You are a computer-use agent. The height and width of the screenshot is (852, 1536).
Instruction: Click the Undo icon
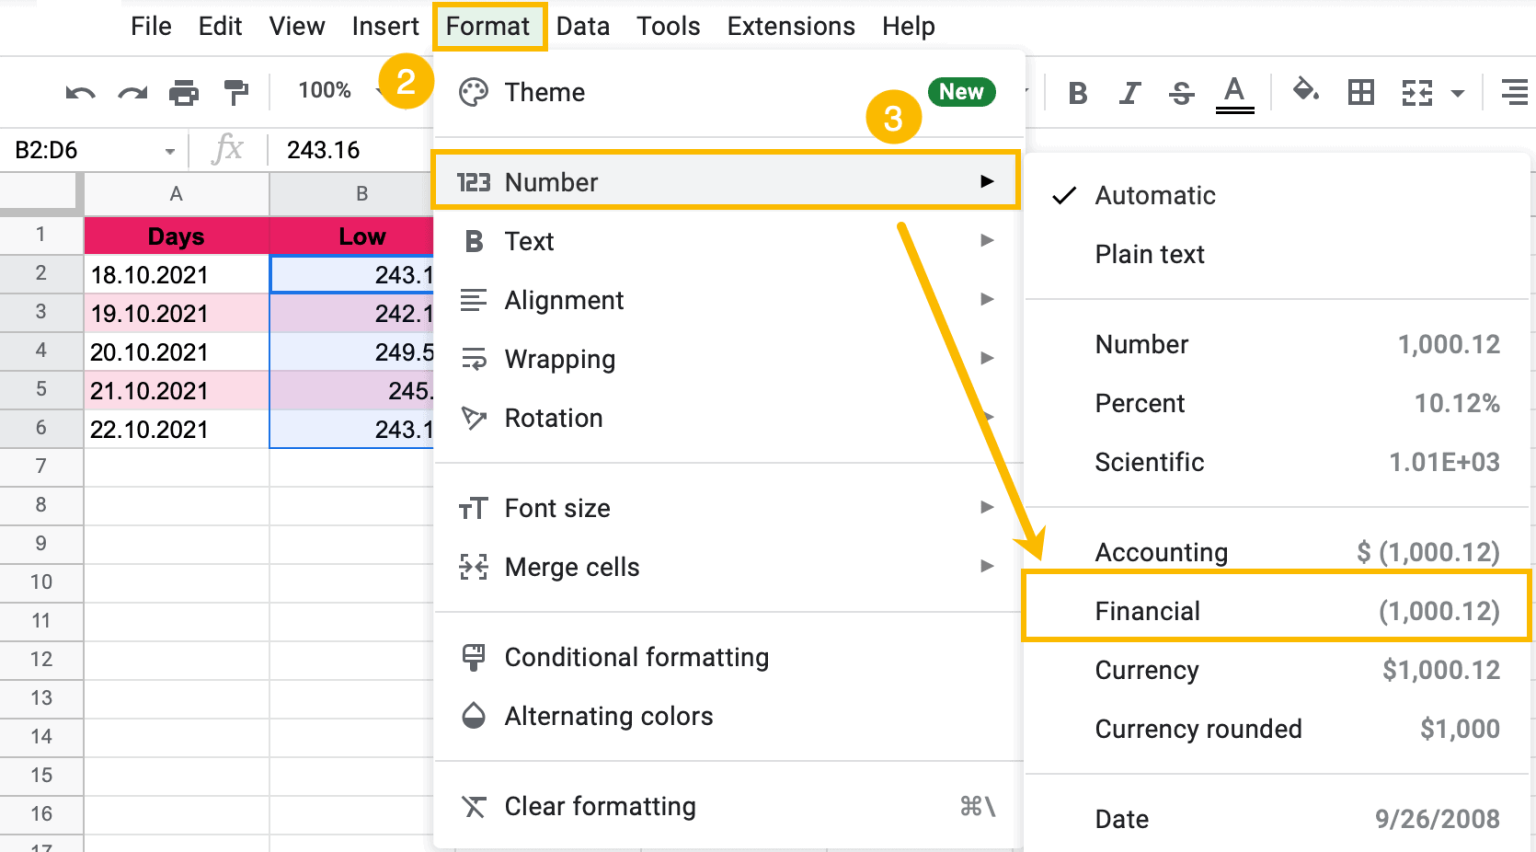pyautogui.click(x=80, y=92)
